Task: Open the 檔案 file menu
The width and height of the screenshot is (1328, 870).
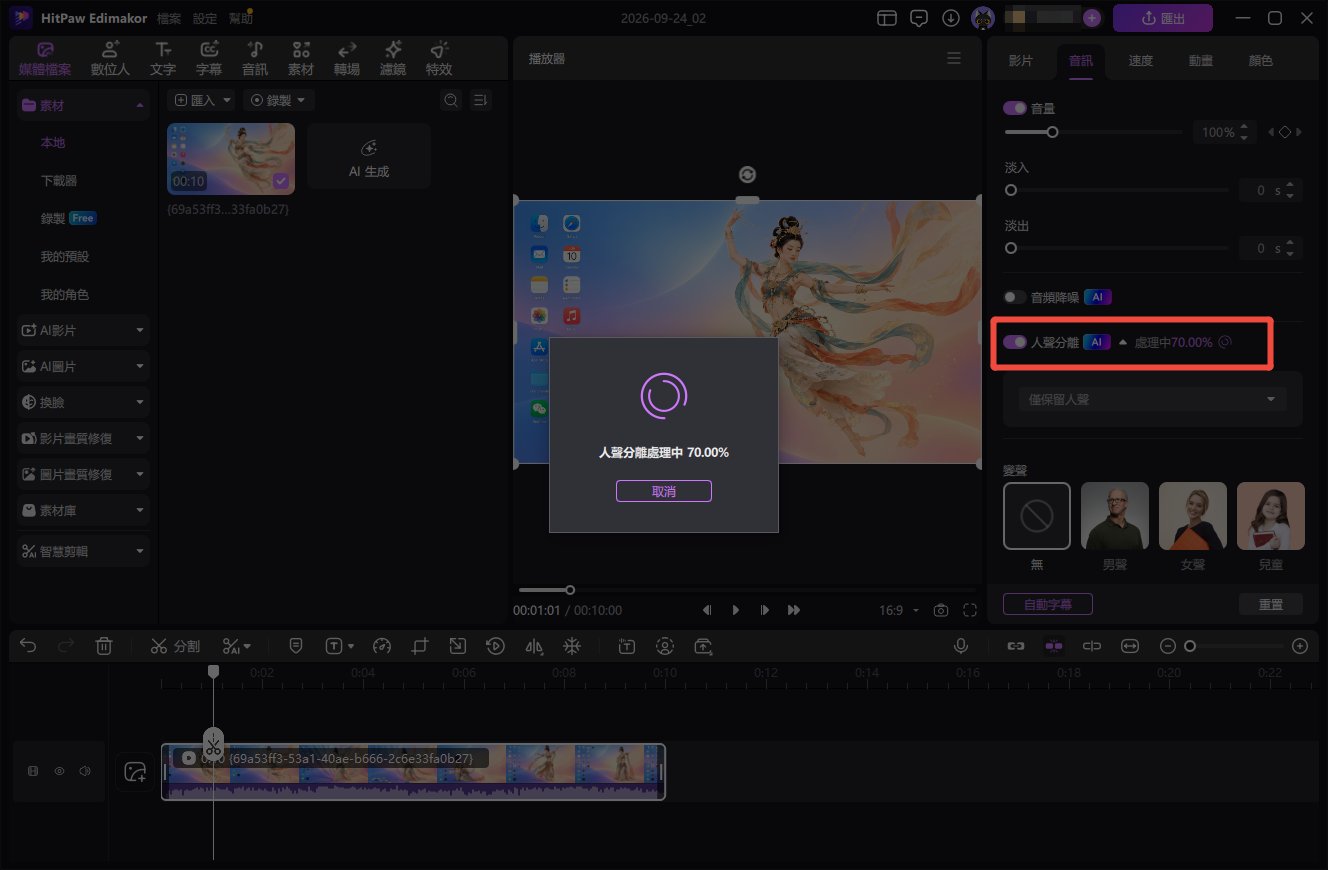Action: tap(169, 18)
